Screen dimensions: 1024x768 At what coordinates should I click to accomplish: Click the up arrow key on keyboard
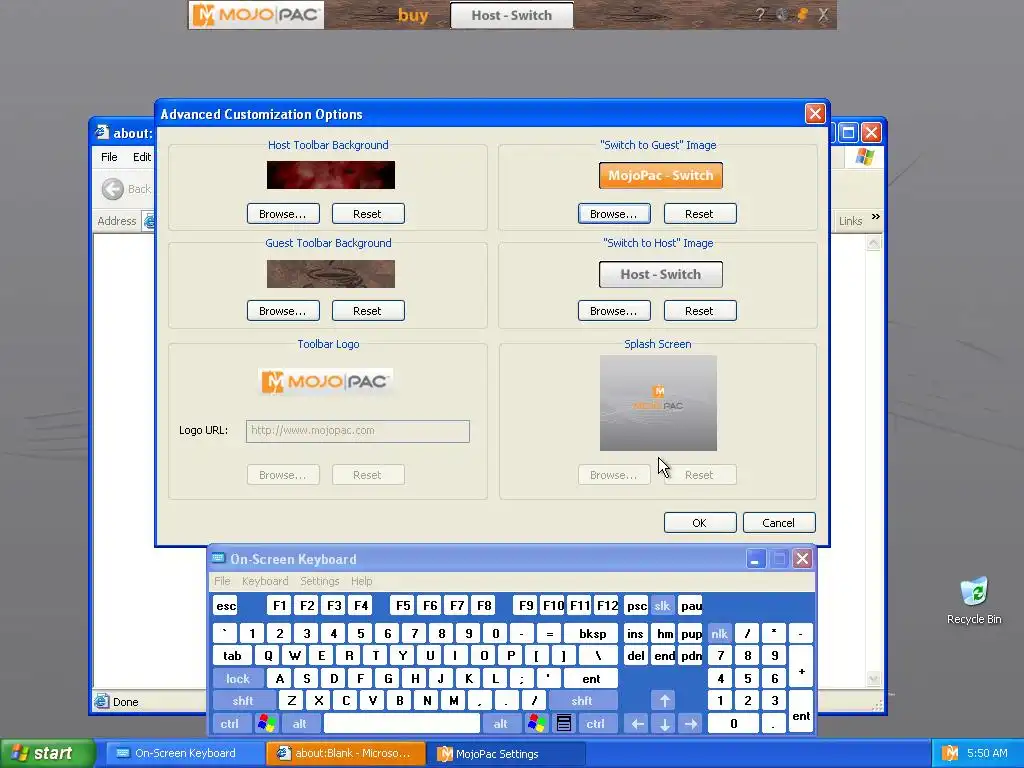664,701
